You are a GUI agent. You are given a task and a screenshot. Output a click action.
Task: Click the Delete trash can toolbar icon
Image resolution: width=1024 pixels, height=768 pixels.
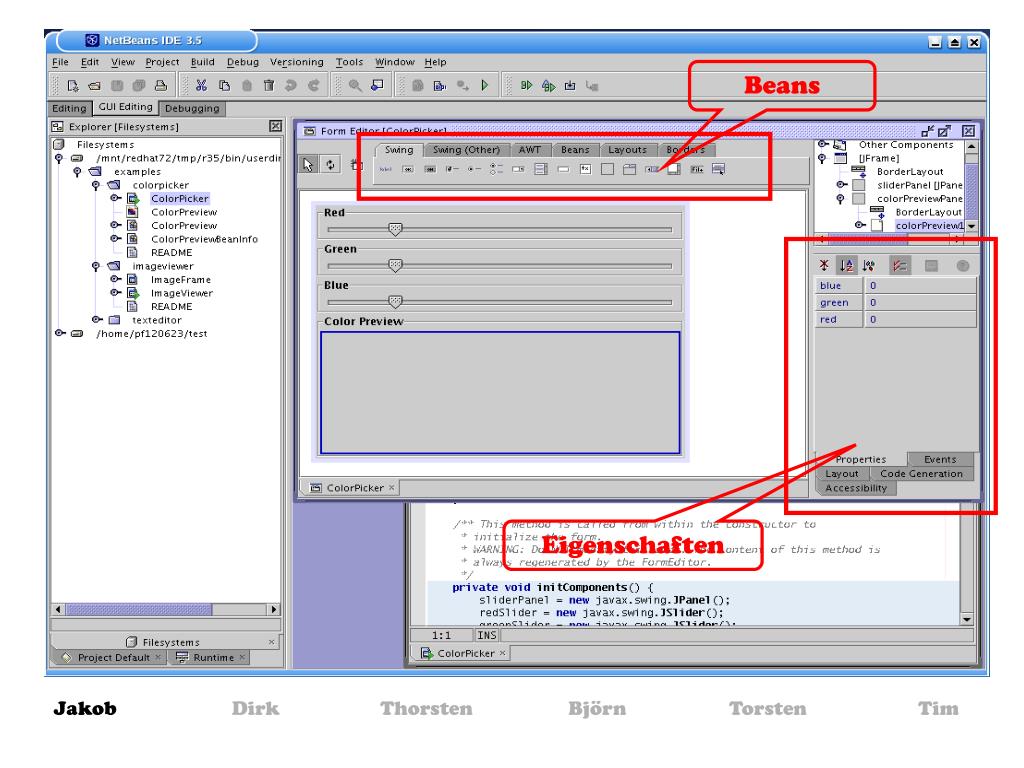point(269,86)
